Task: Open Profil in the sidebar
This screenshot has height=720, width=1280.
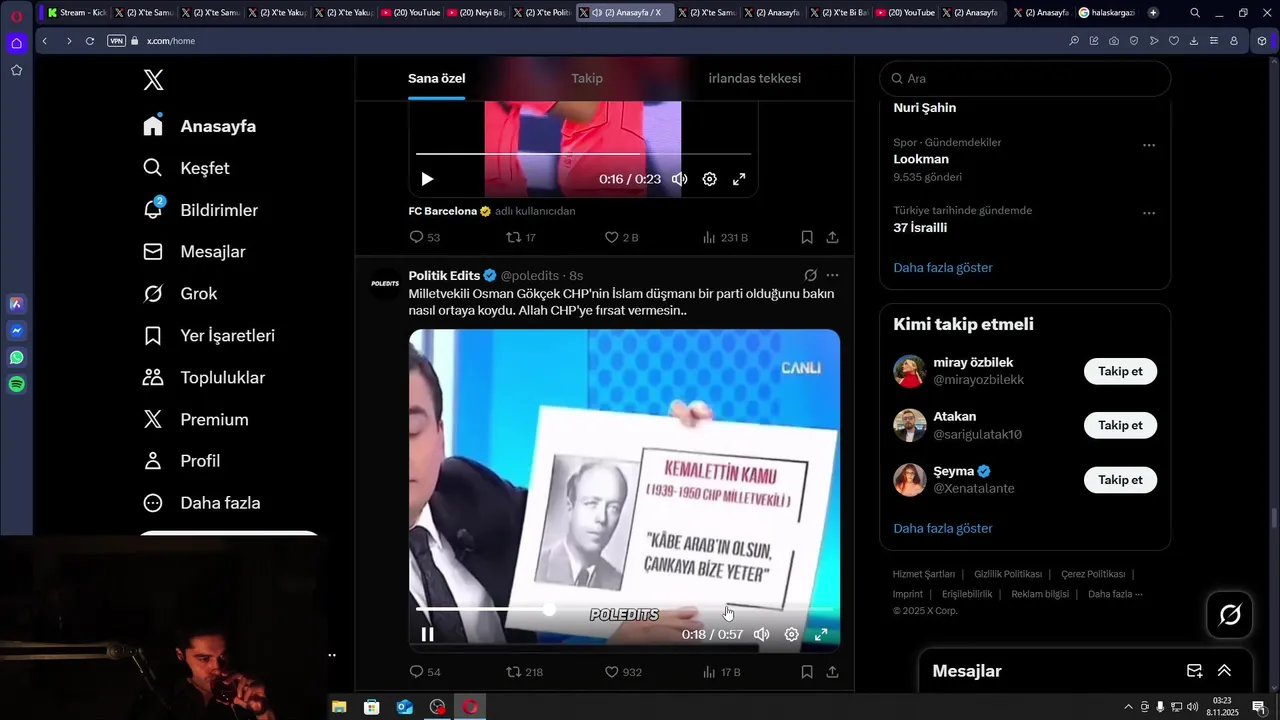Action: pos(181,461)
